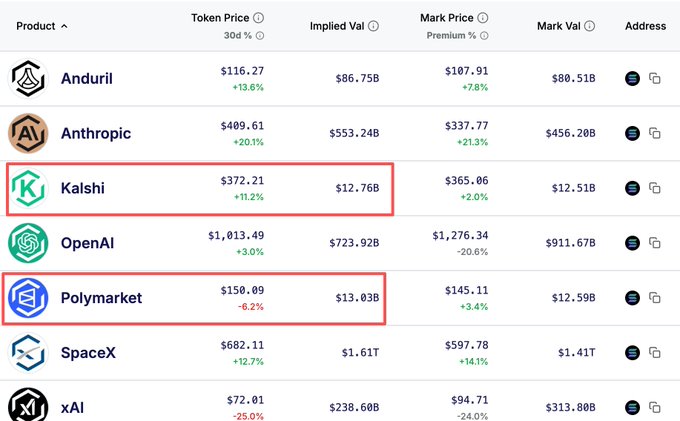Open Solana explorer icon in OpenAI row
The width and height of the screenshot is (680, 421).
click(632, 242)
